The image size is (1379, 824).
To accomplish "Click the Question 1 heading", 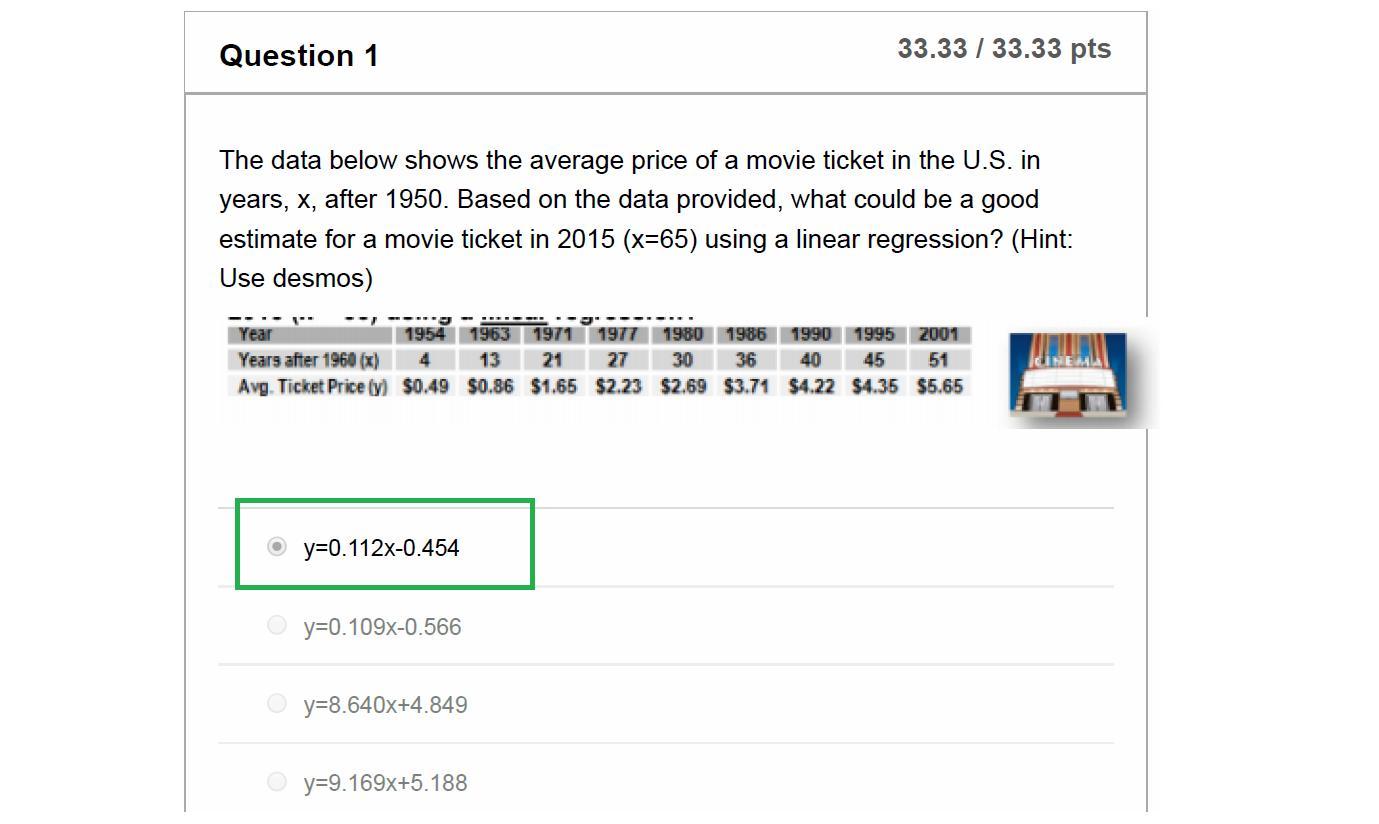I will pyautogui.click(x=299, y=55).
